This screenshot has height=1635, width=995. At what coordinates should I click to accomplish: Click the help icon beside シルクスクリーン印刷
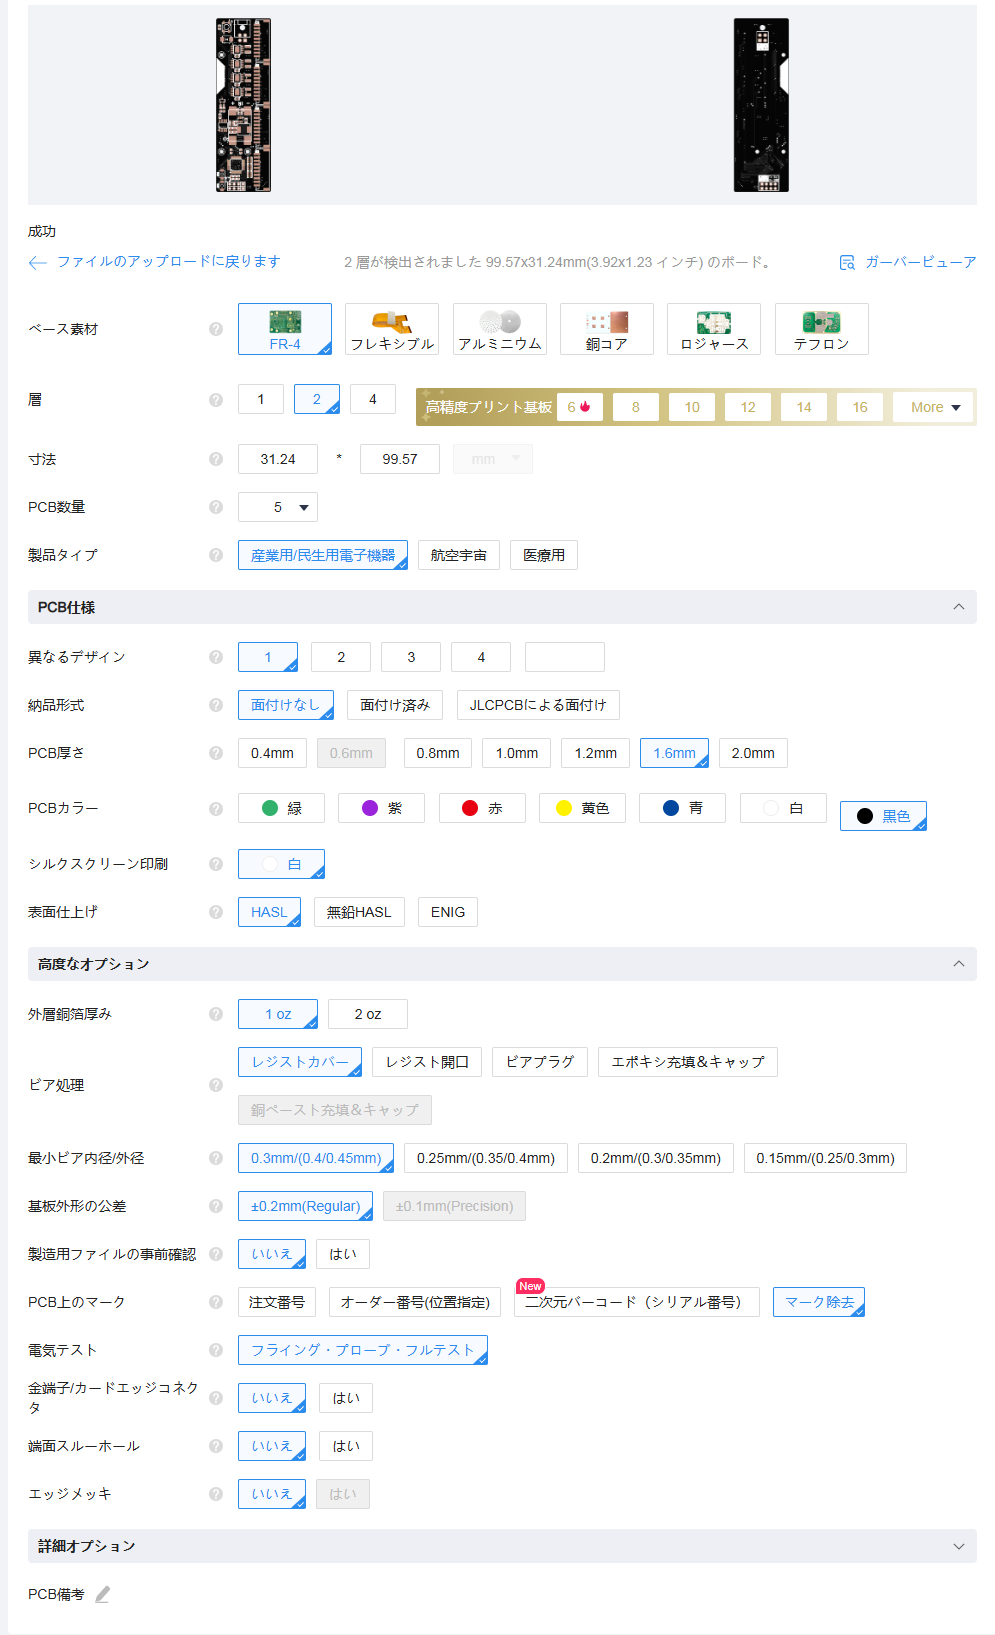pyautogui.click(x=216, y=864)
